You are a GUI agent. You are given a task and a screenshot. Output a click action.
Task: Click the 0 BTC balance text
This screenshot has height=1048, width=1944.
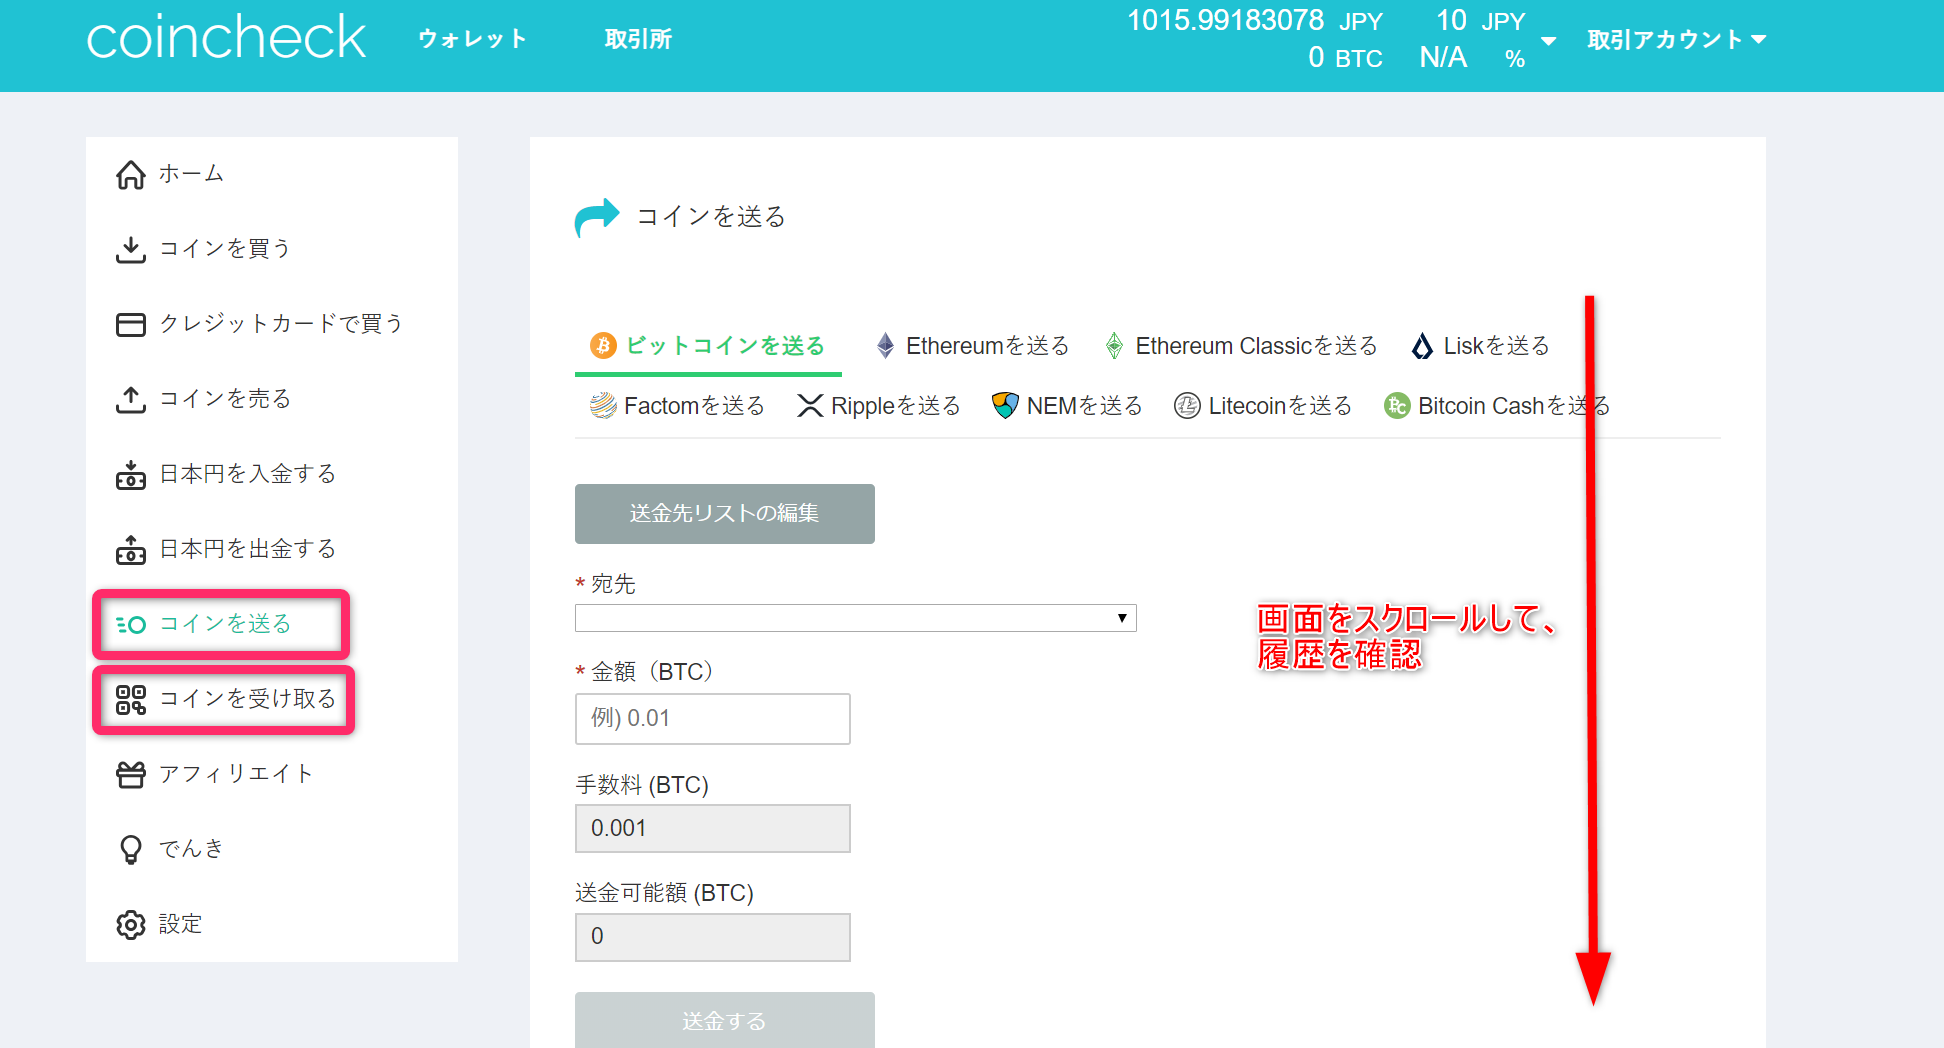click(x=1345, y=58)
